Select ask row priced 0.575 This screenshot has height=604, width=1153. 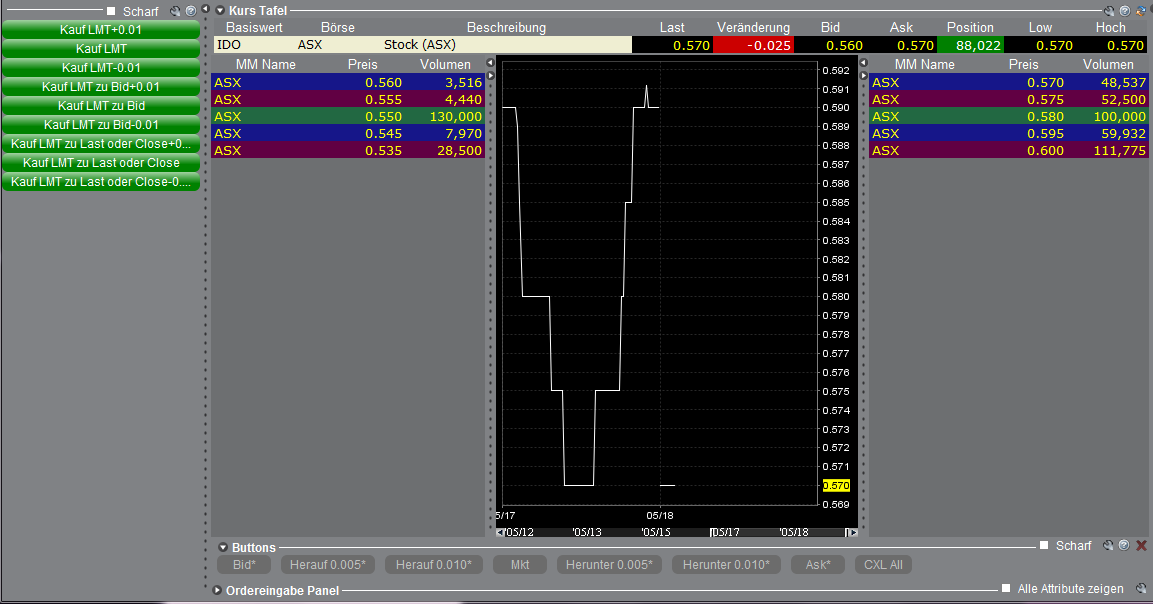[1009, 99]
